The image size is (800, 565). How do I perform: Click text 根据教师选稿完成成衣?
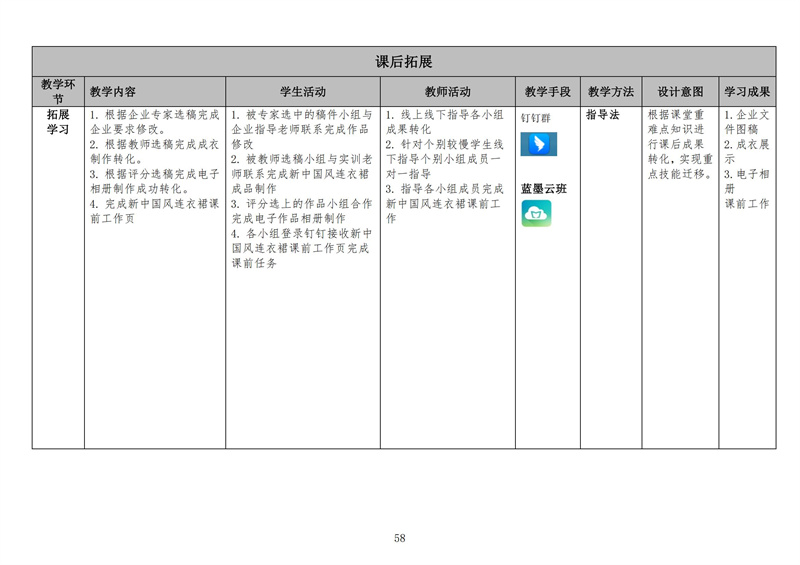(162, 144)
